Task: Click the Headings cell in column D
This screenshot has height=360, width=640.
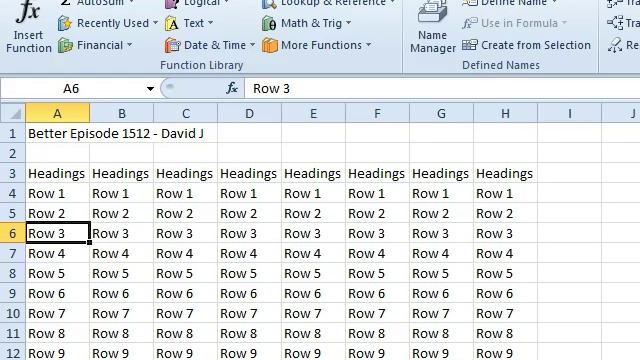Action: click(x=249, y=173)
